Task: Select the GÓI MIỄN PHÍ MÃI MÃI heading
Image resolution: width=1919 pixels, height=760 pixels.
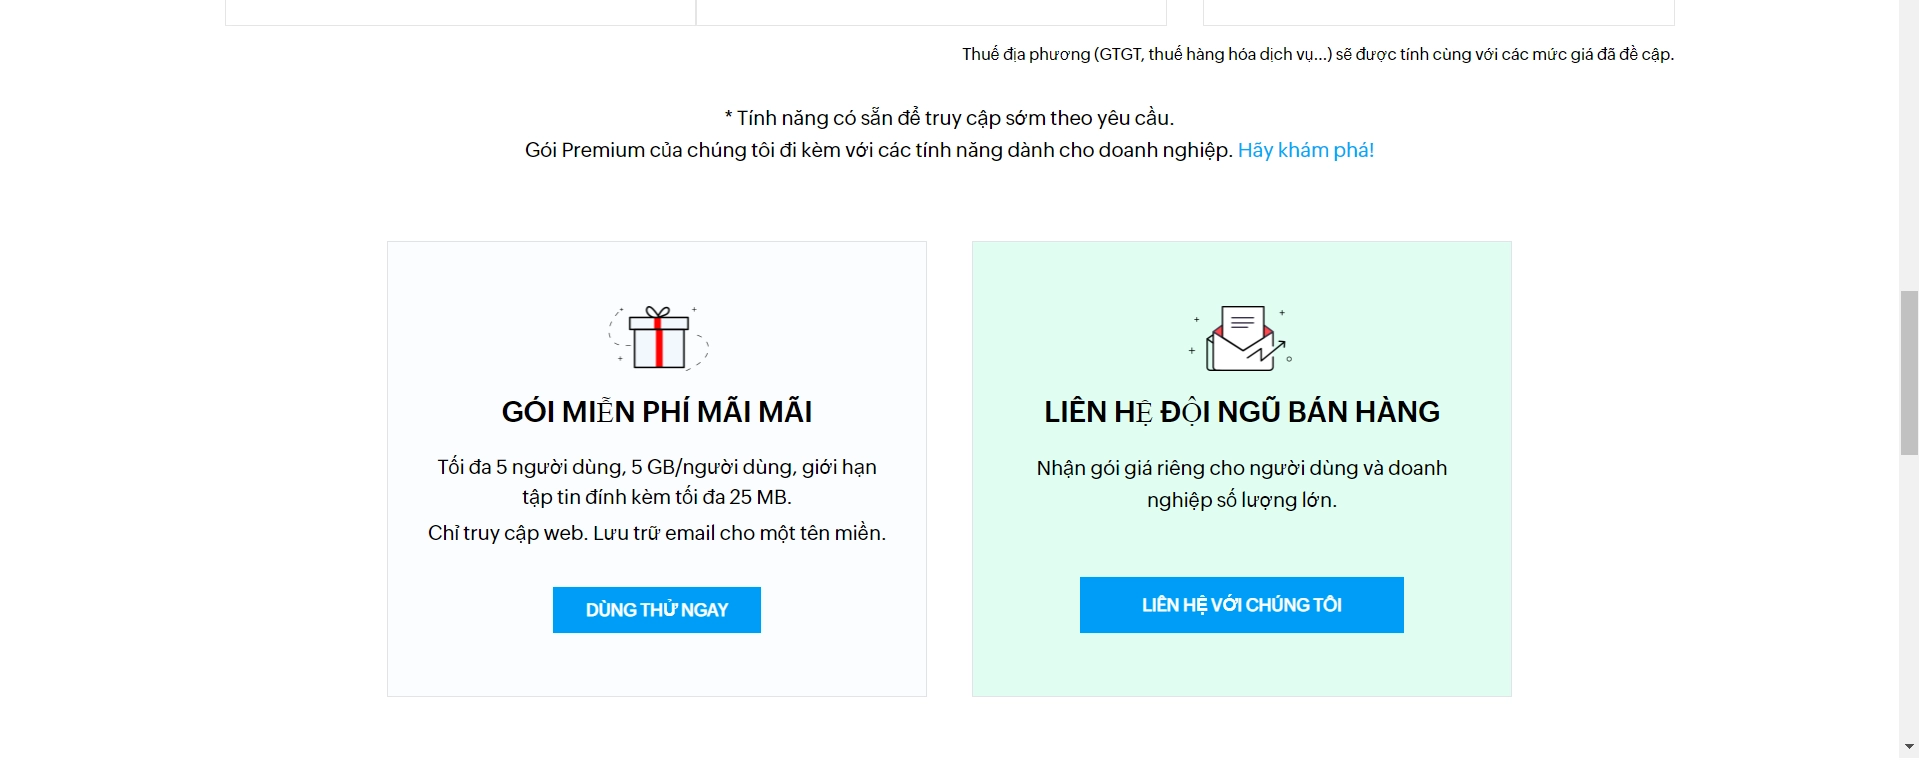Action: 657,412
